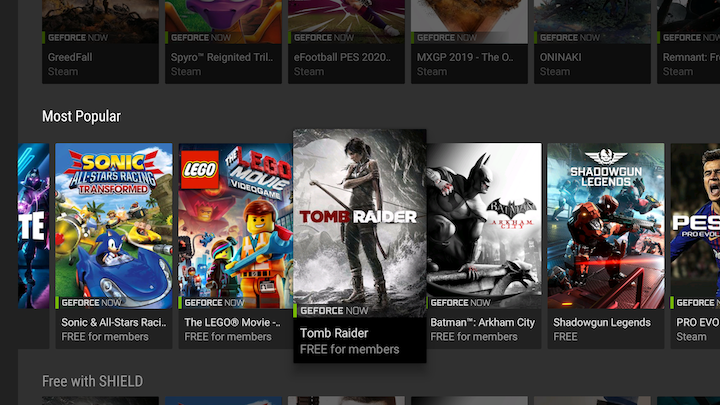Image resolution: width=720 pixels, height=405 pixels.
Task: Click 'Steam' label under GreedFall
Action: 63,72
